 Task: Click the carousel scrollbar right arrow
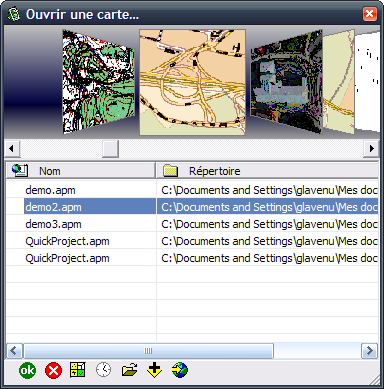coord(372,148)
